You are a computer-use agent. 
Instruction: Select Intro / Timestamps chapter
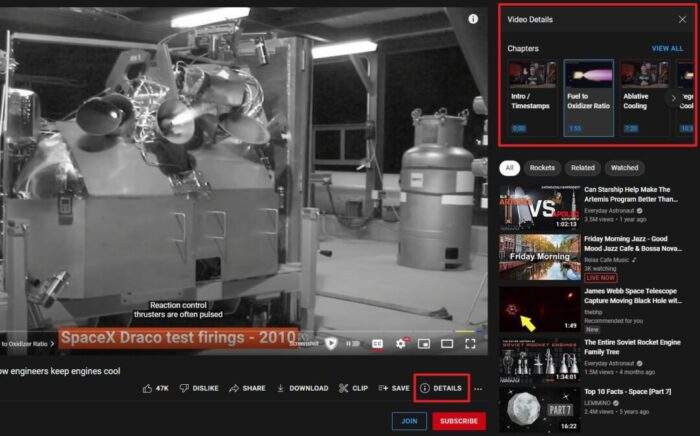click(532, 98)
